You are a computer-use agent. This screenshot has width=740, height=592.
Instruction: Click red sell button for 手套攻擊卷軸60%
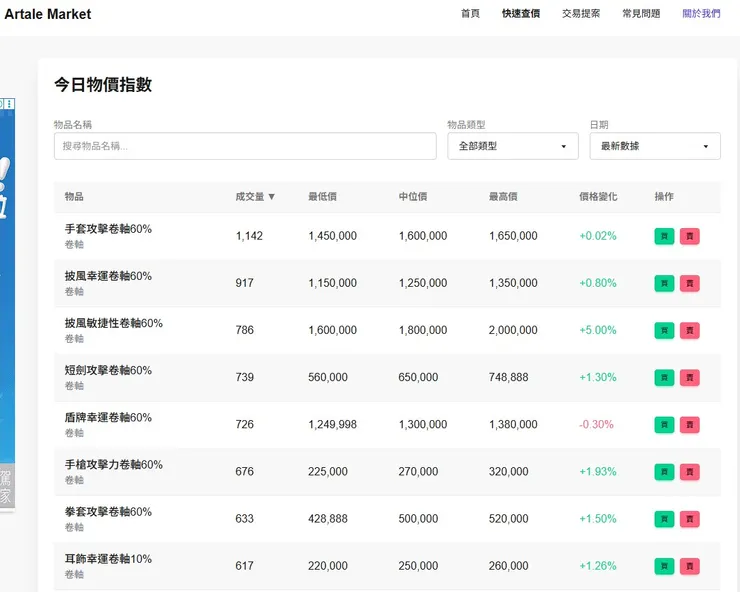tap(690, 236)
